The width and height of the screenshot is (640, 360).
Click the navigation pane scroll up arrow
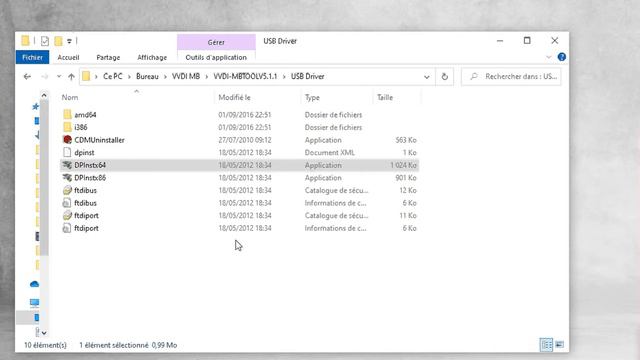[44, 96]
